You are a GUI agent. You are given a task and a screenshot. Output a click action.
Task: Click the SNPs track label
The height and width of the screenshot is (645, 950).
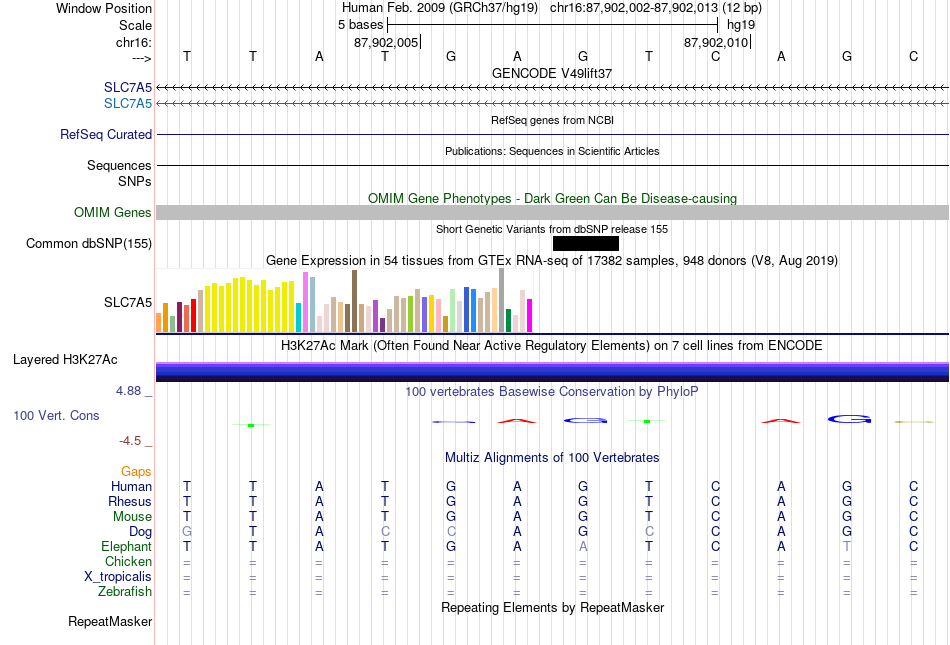[x=135, y=181]
